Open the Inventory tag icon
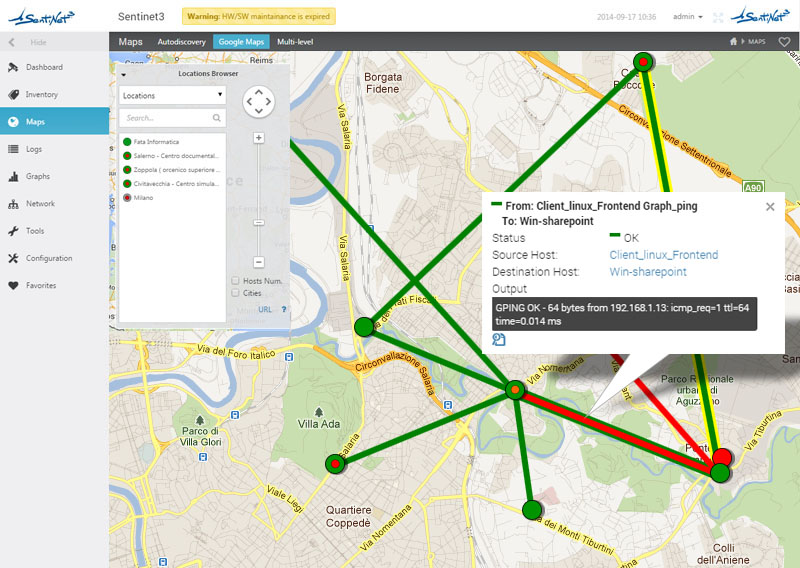The image size is (800, 568). click(13, 94)
